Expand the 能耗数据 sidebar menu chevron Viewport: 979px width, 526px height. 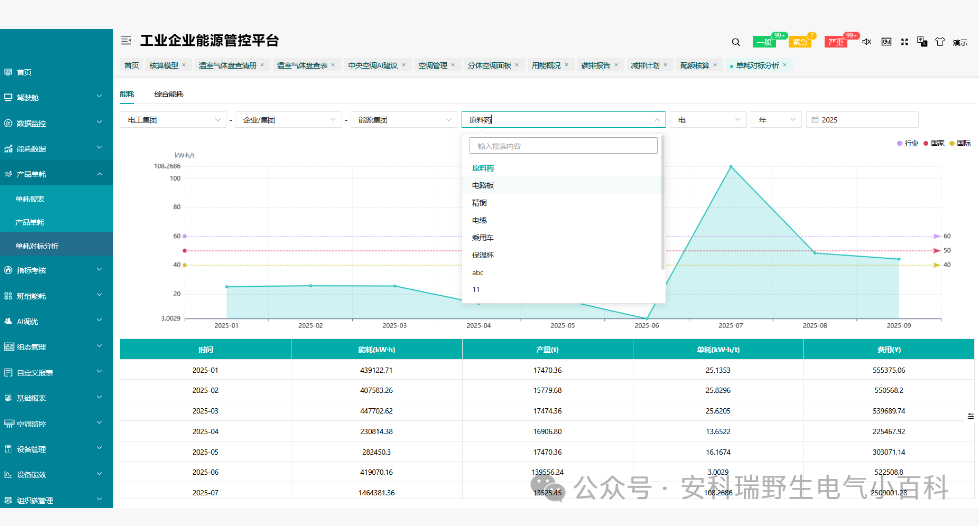99,148
